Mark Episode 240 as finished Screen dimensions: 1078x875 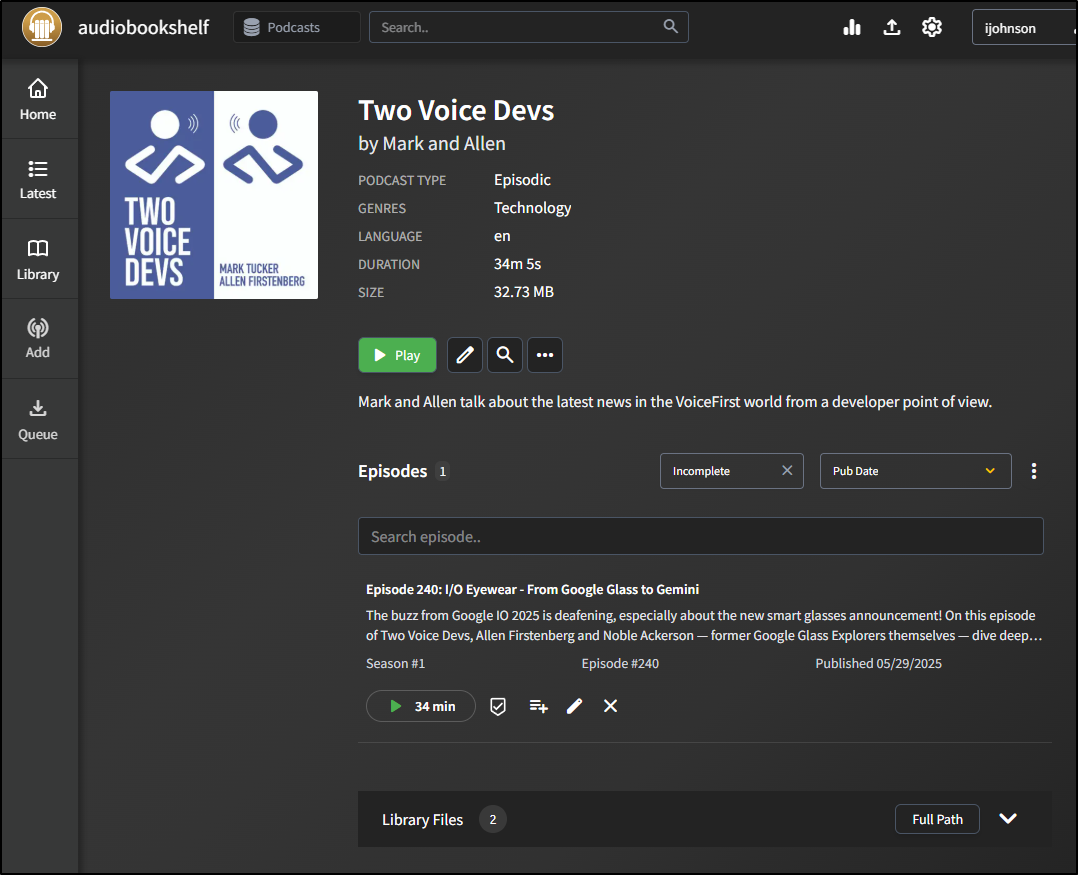[498, 707]
